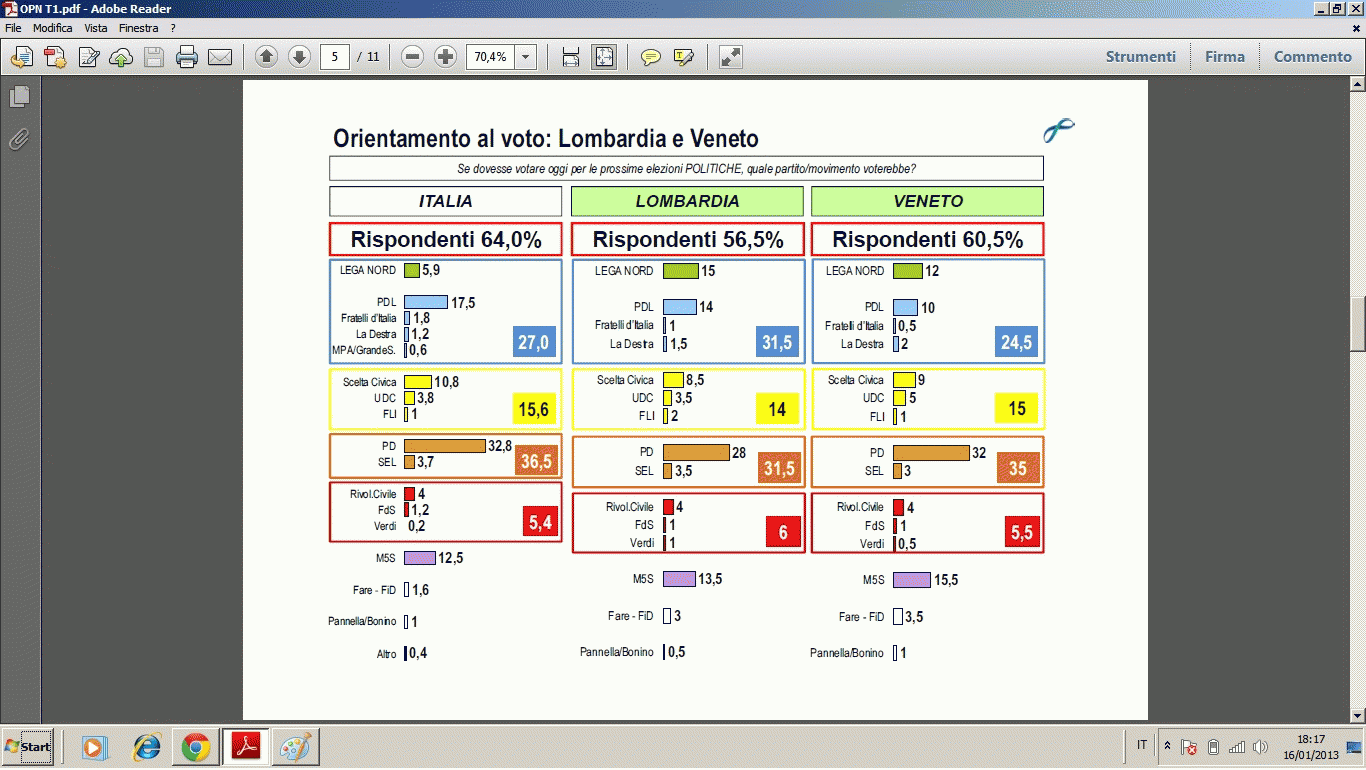Screen dimensions: 1366x770
Task: Click the Print icon in toolbar
Action: click(x=187, y=57)
